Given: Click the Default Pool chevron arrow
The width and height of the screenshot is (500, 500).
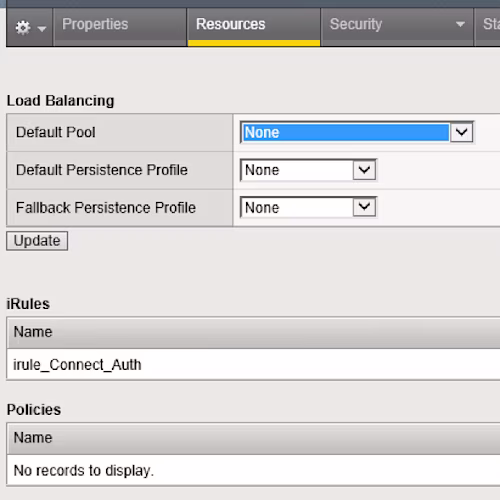Looking at the screenshot, I should pos(461,132).
